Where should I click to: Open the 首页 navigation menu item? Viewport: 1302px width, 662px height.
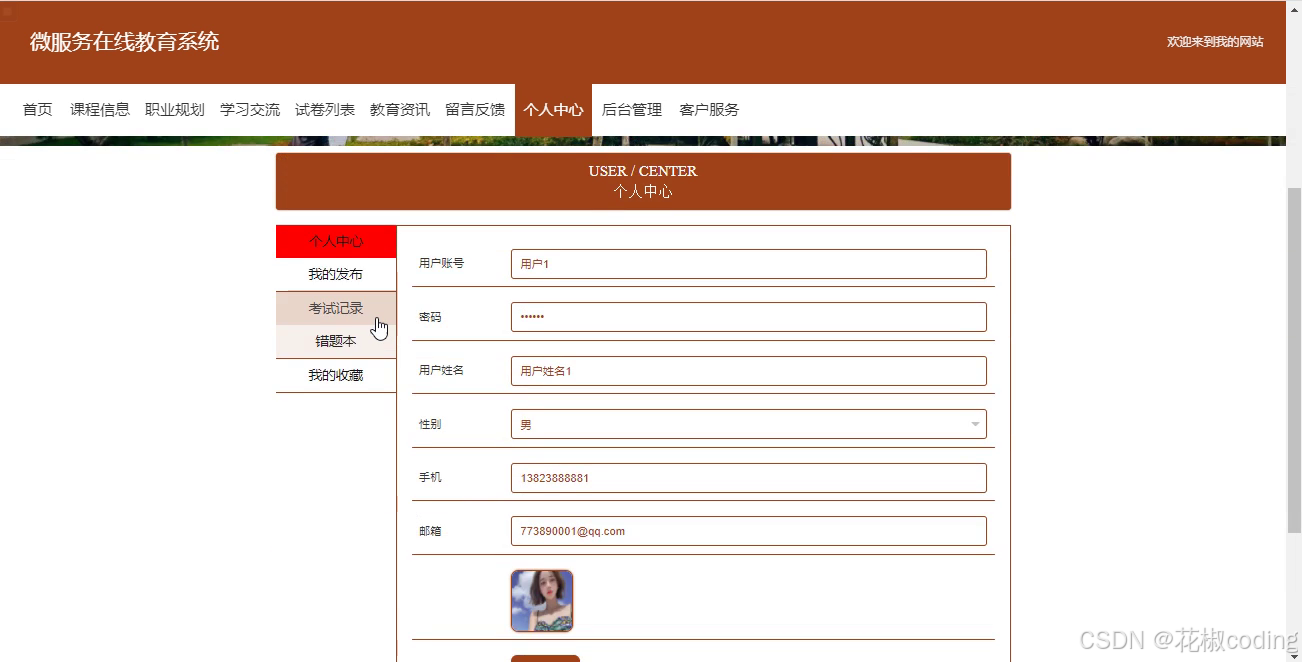[x=36, y=110]
